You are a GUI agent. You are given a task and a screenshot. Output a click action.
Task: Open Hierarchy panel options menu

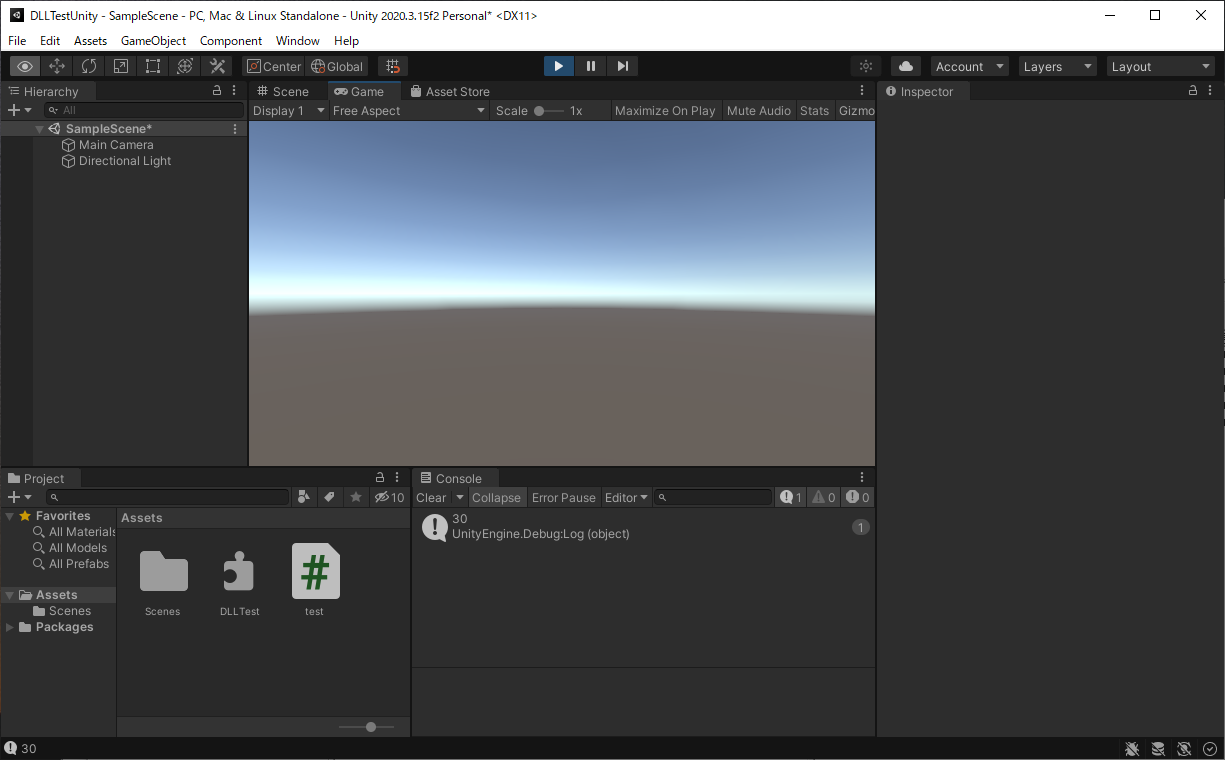[235, 90]
